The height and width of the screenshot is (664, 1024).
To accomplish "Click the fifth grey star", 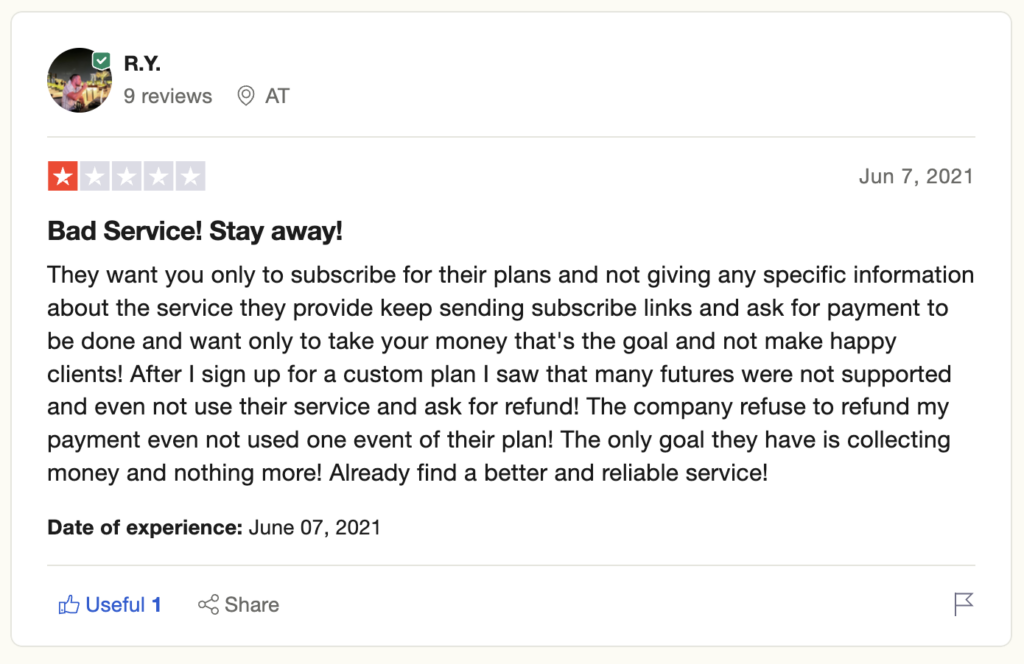I will pyautogui.click(x=189, y=177).
